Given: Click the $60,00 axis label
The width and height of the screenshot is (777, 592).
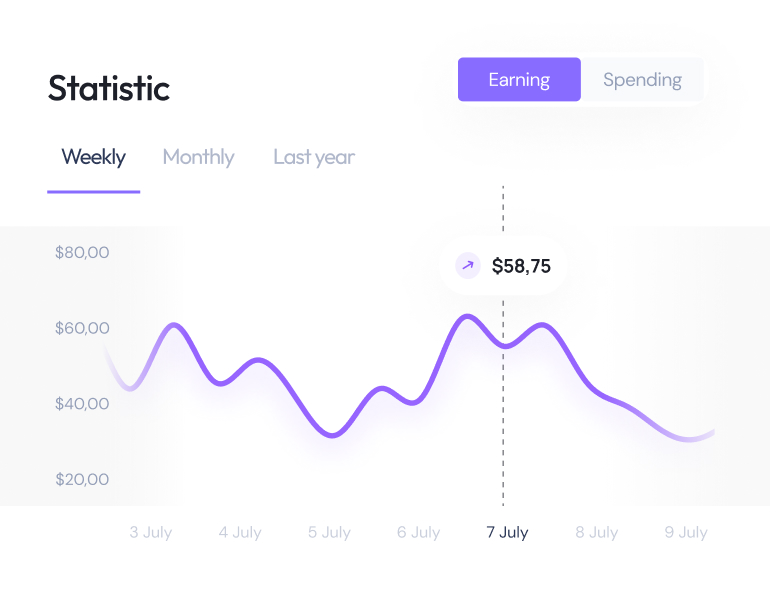Looking at the screenshot, I should click(x=82, y=328).
